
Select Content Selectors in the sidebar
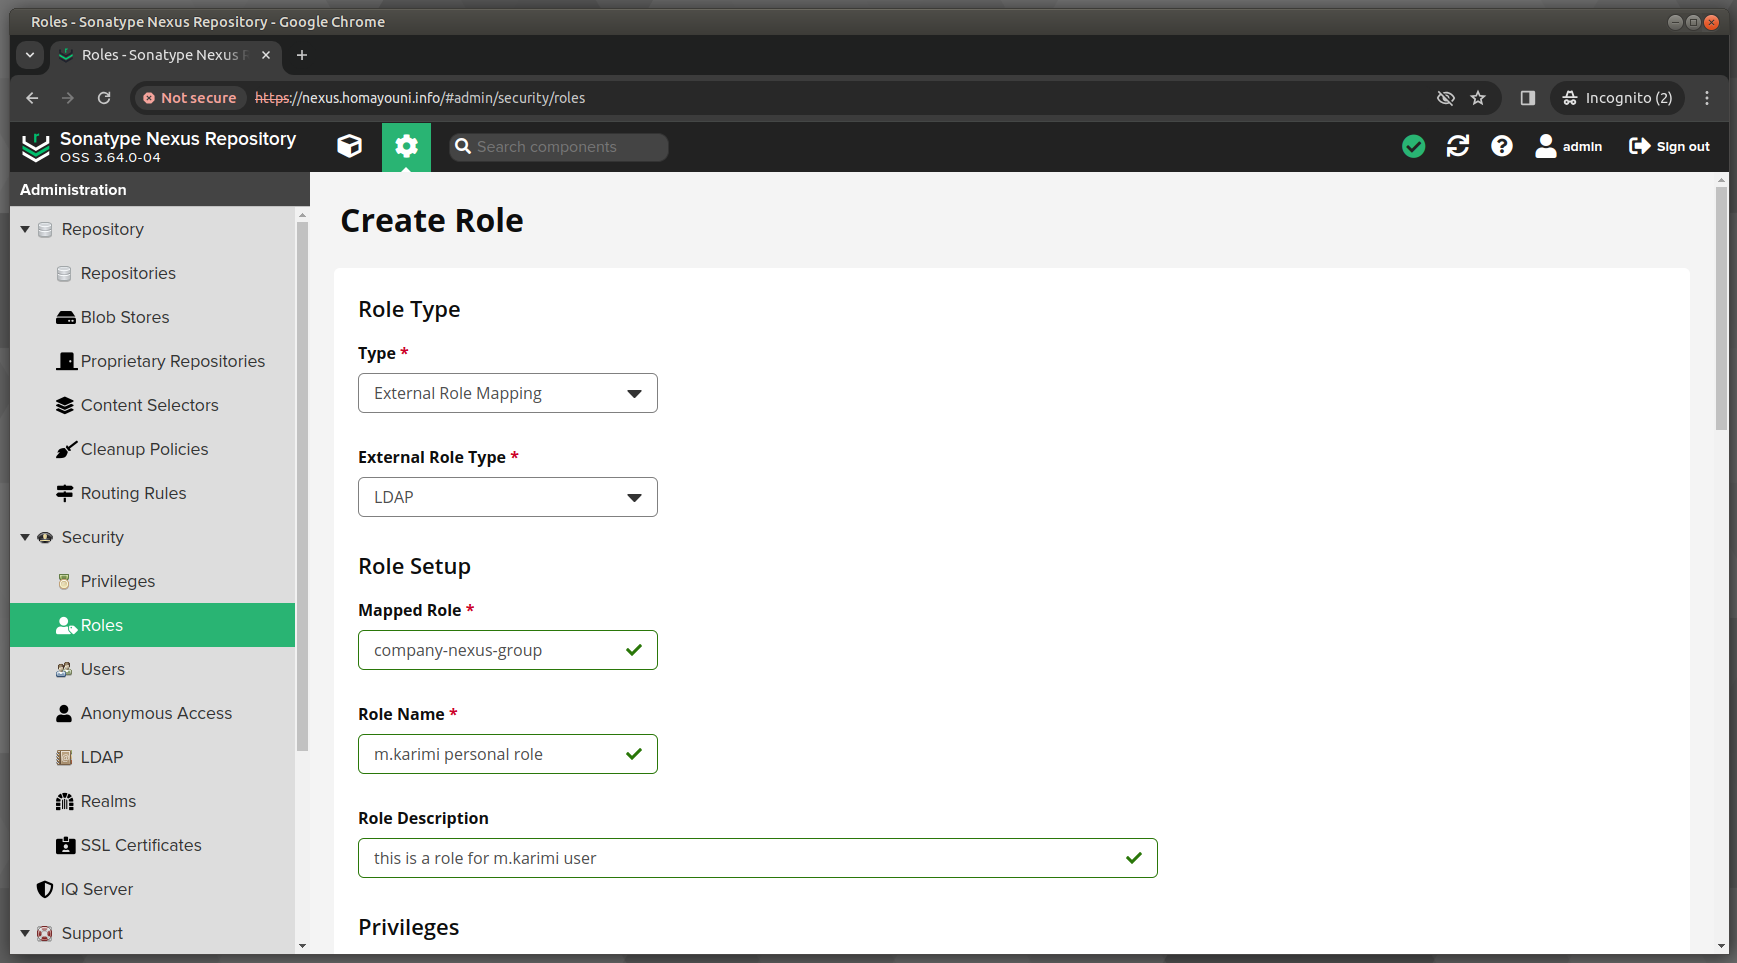click(x=152, y=406)
